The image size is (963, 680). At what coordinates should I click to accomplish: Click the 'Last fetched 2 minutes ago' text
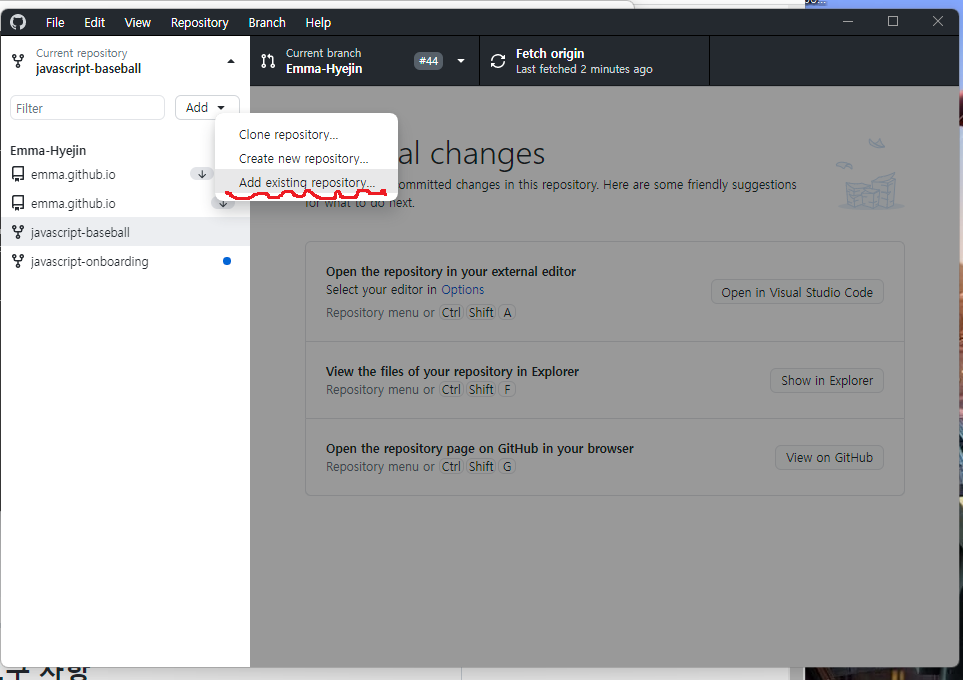point(584,69)
